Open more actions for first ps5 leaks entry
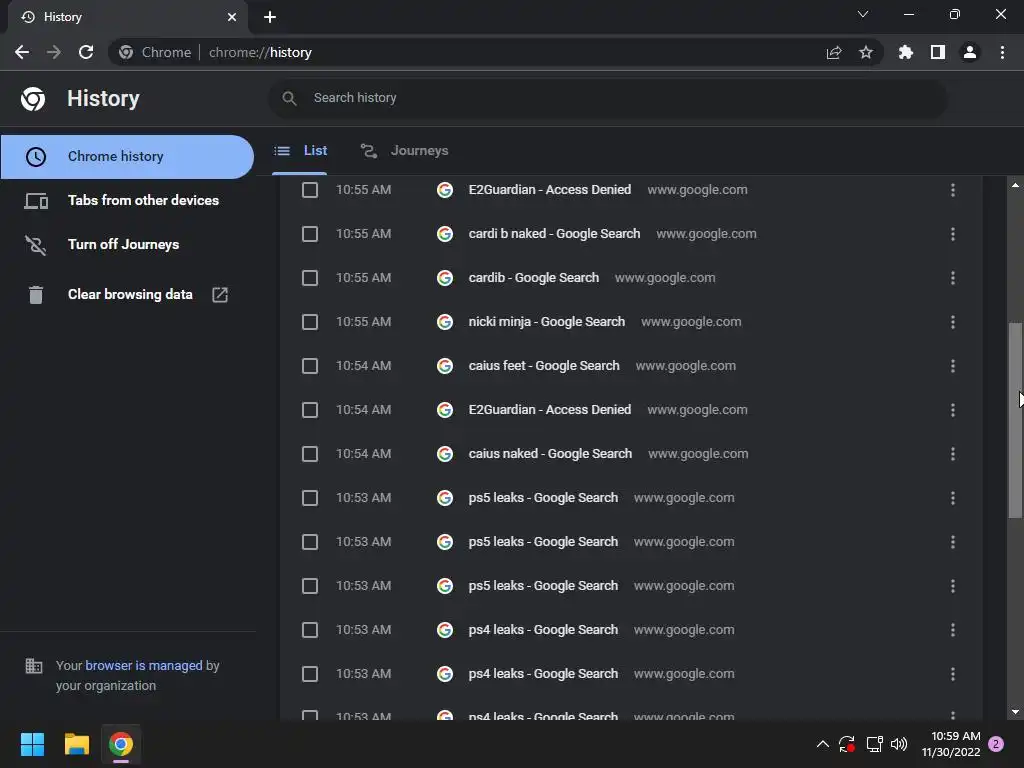 coord(953,498)
